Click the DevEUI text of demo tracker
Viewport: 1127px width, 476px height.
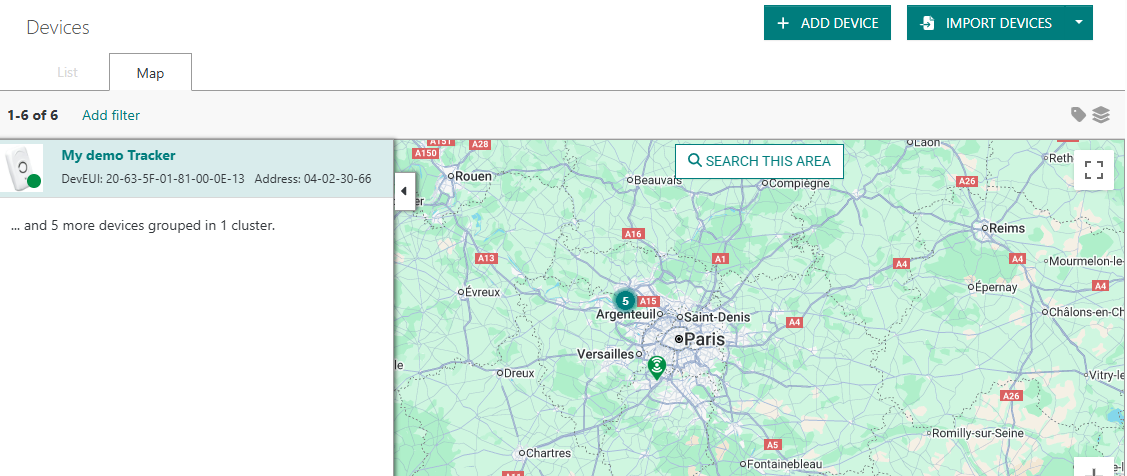pos(153,179)
